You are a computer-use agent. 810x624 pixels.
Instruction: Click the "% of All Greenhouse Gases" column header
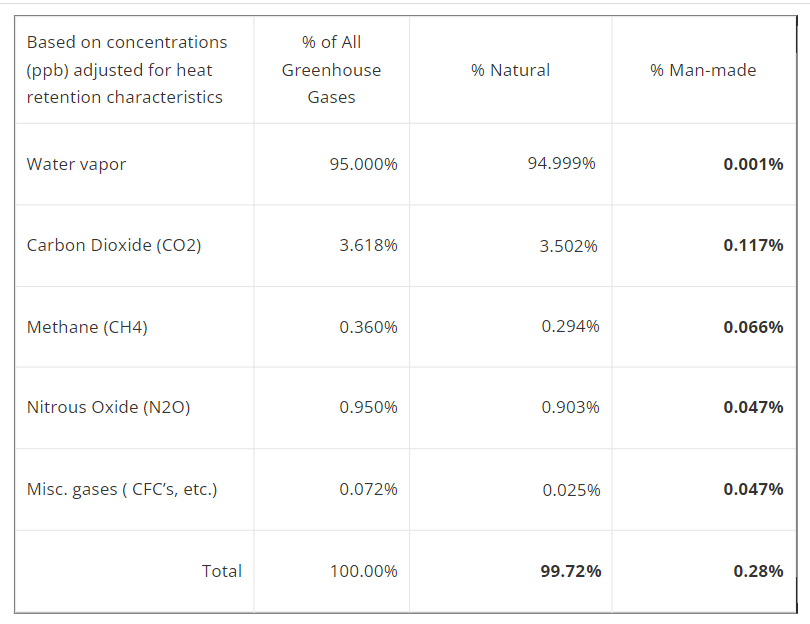[x=331, y=70]
